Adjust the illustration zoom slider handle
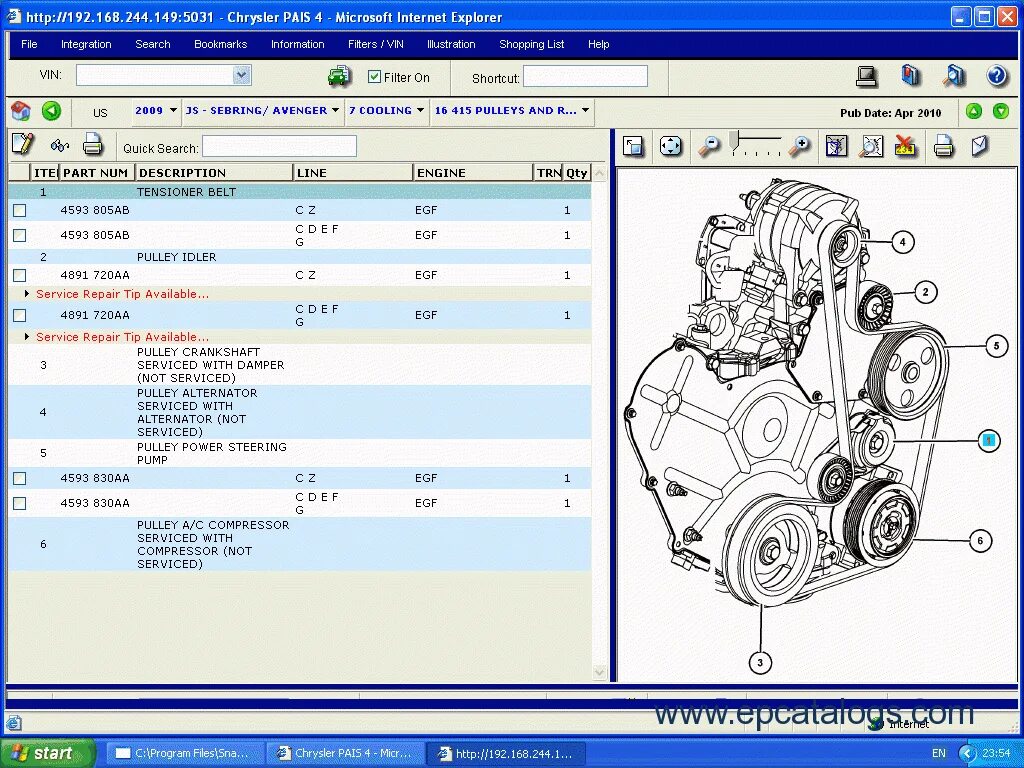The width and height of the screenshot is (1024, 768). (734, 139)
